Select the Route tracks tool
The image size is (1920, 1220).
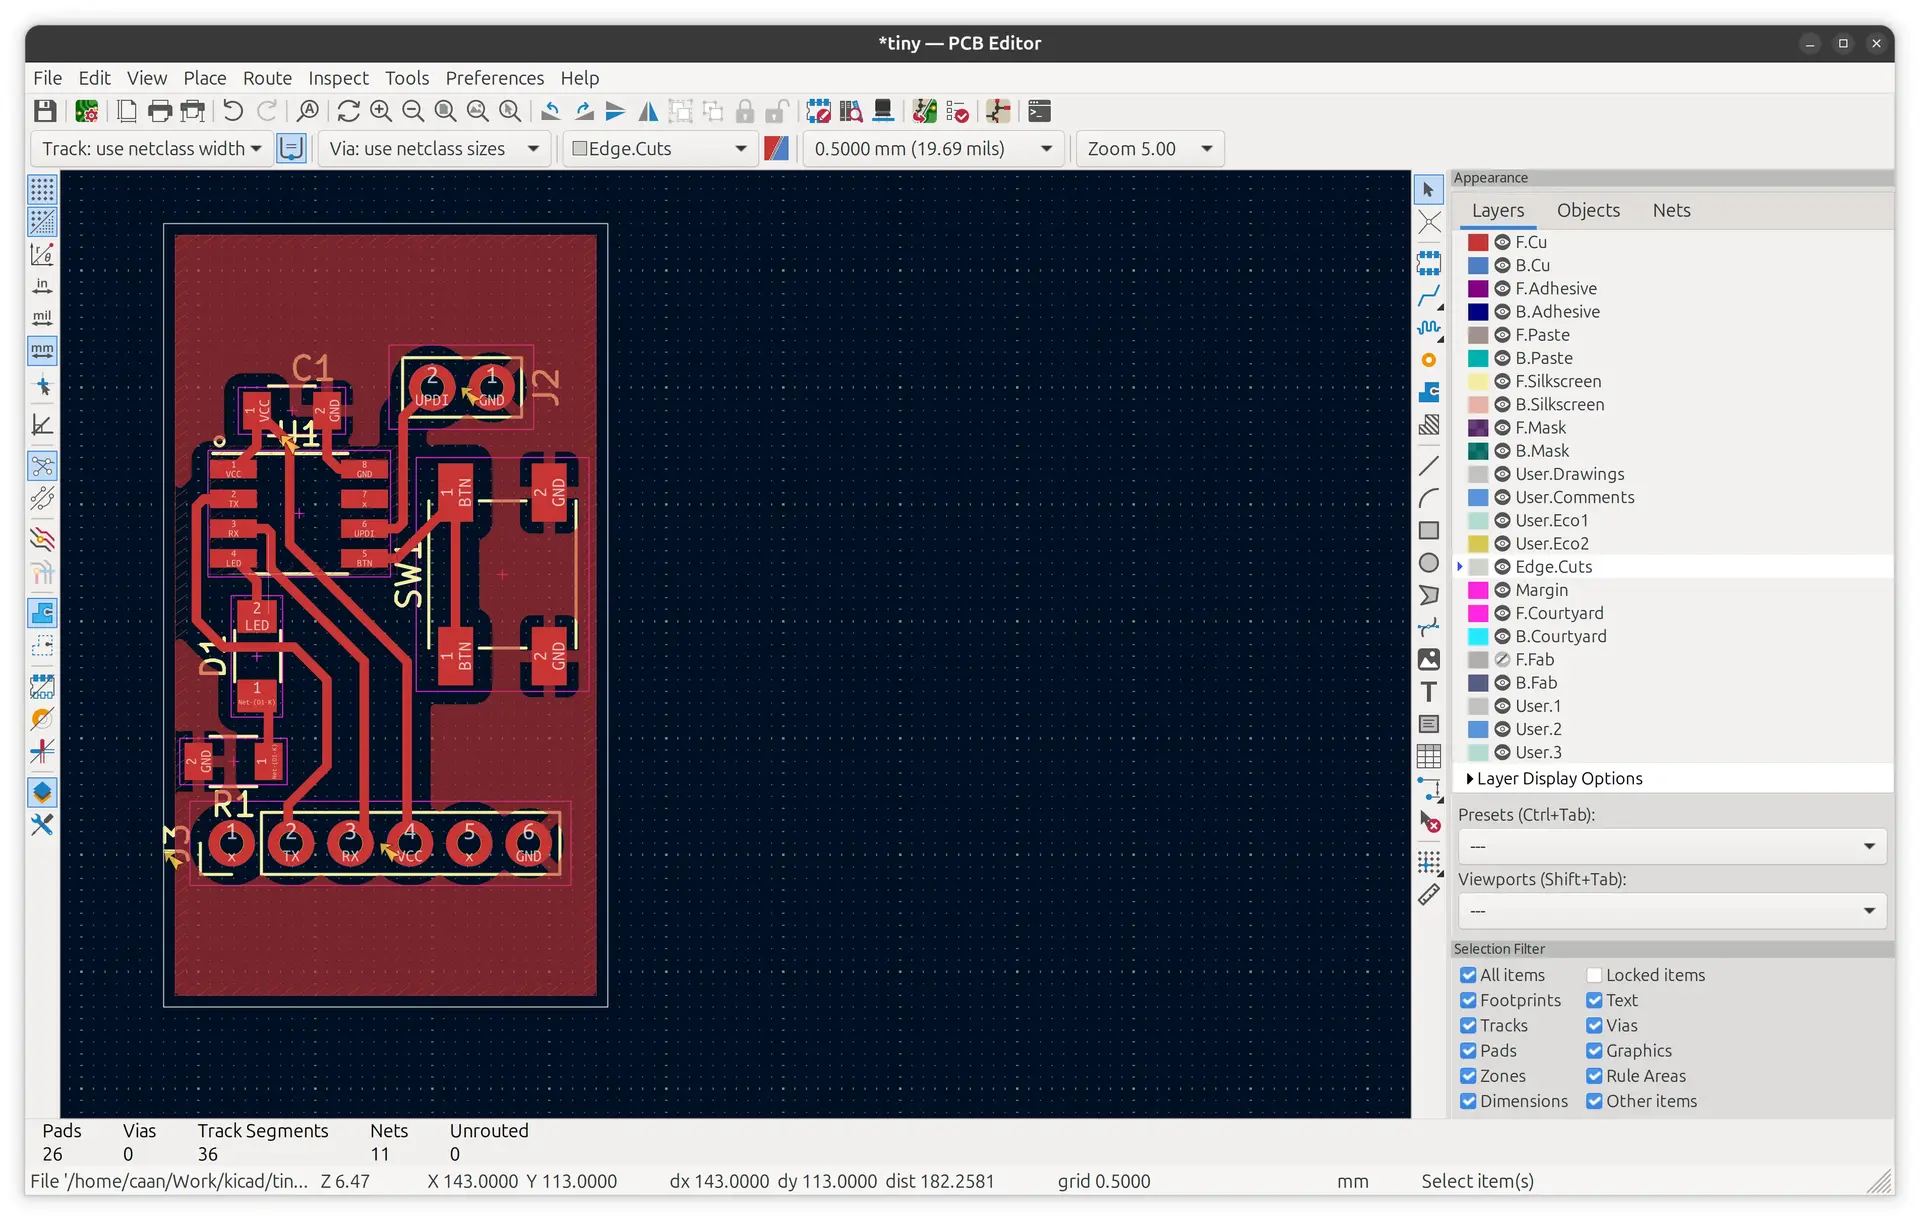coord(1429,295)
